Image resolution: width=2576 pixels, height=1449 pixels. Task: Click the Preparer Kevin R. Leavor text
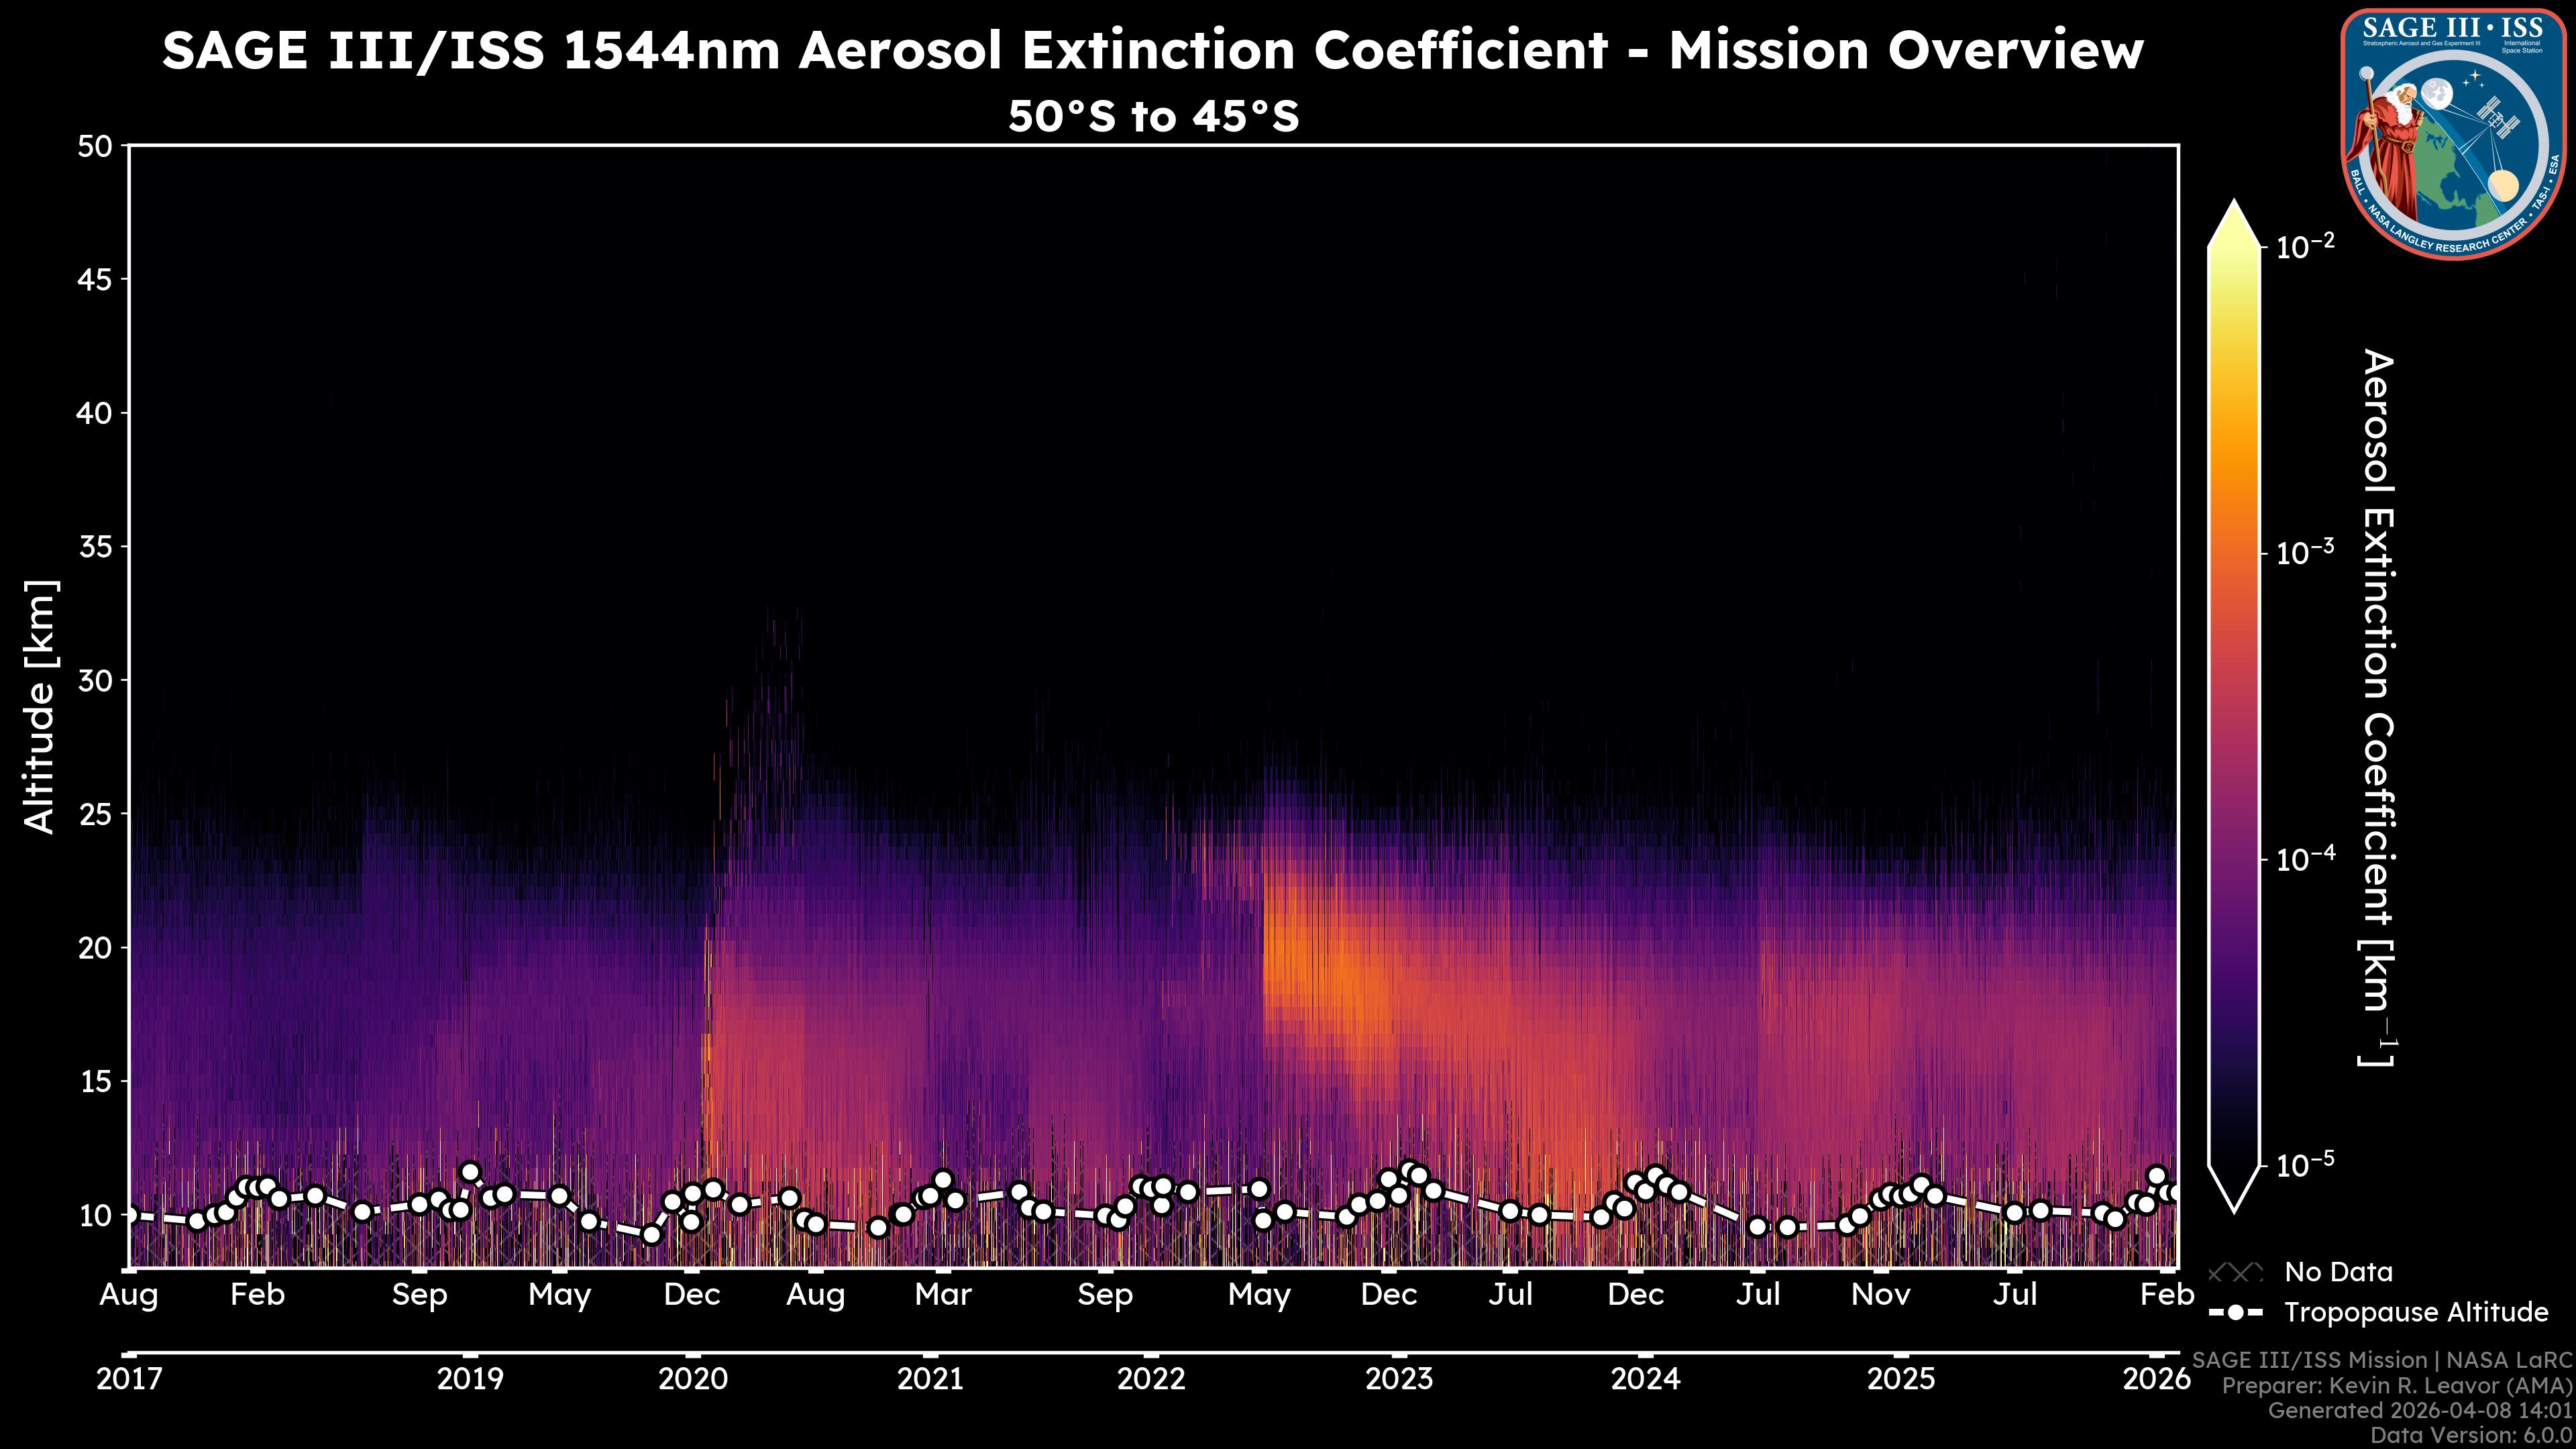click(x=2396, y=1386)
